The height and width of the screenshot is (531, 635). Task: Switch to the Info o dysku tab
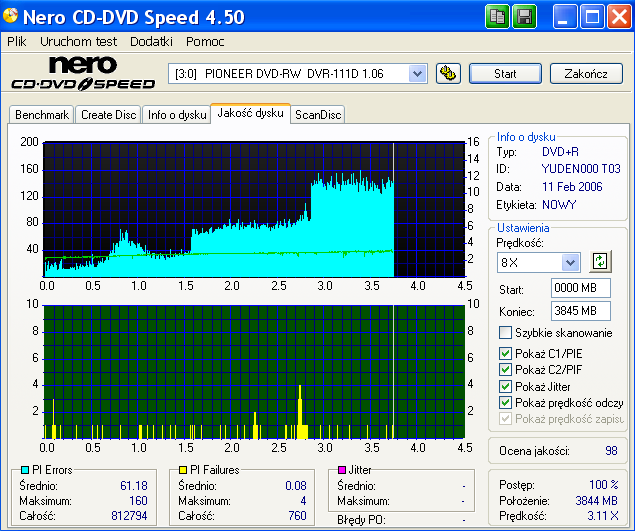click(x=177, y=115)
